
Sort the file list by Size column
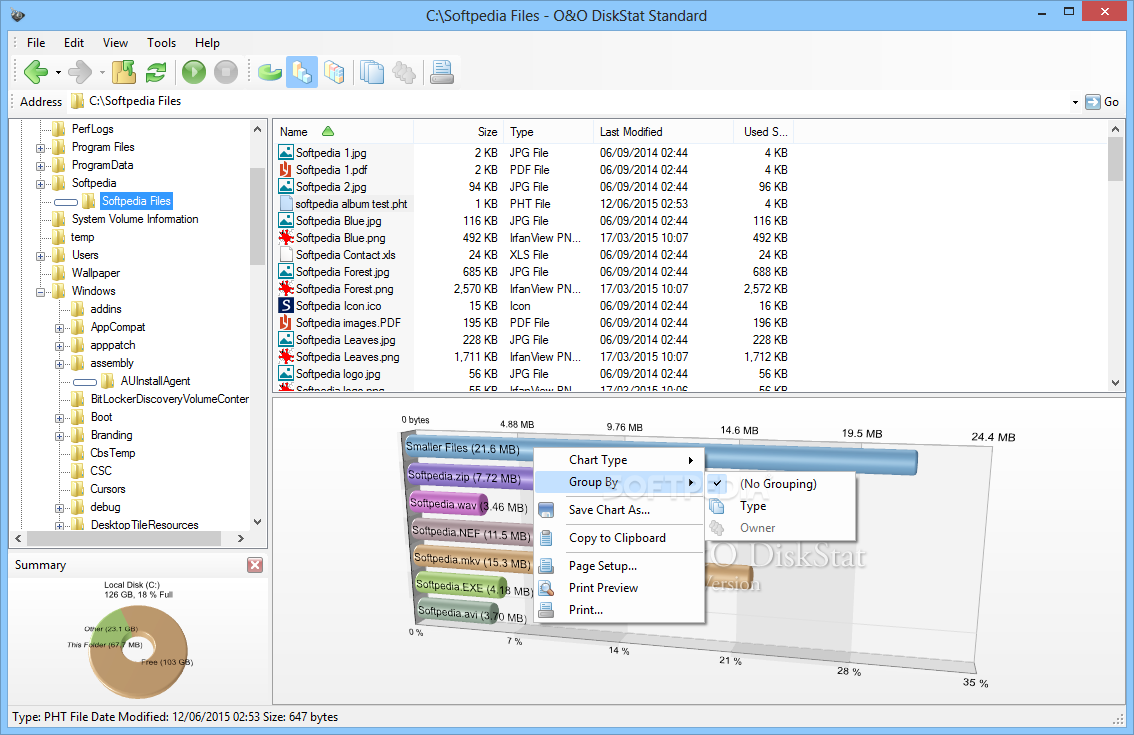click(458, 132)
